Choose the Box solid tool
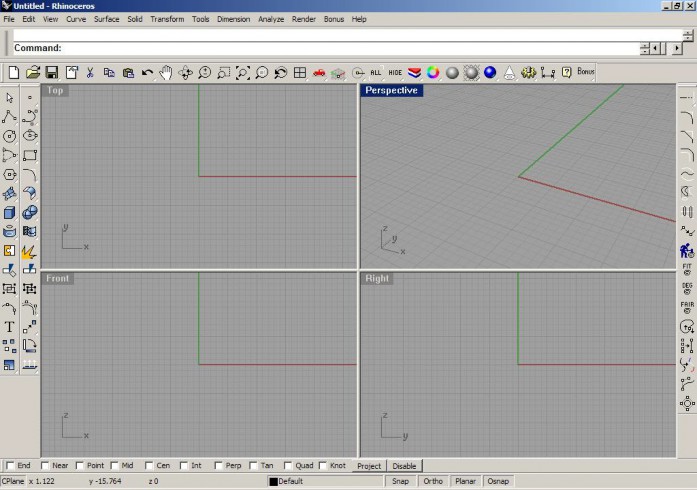This screenshot has width=697, height=490. (9, 213)
